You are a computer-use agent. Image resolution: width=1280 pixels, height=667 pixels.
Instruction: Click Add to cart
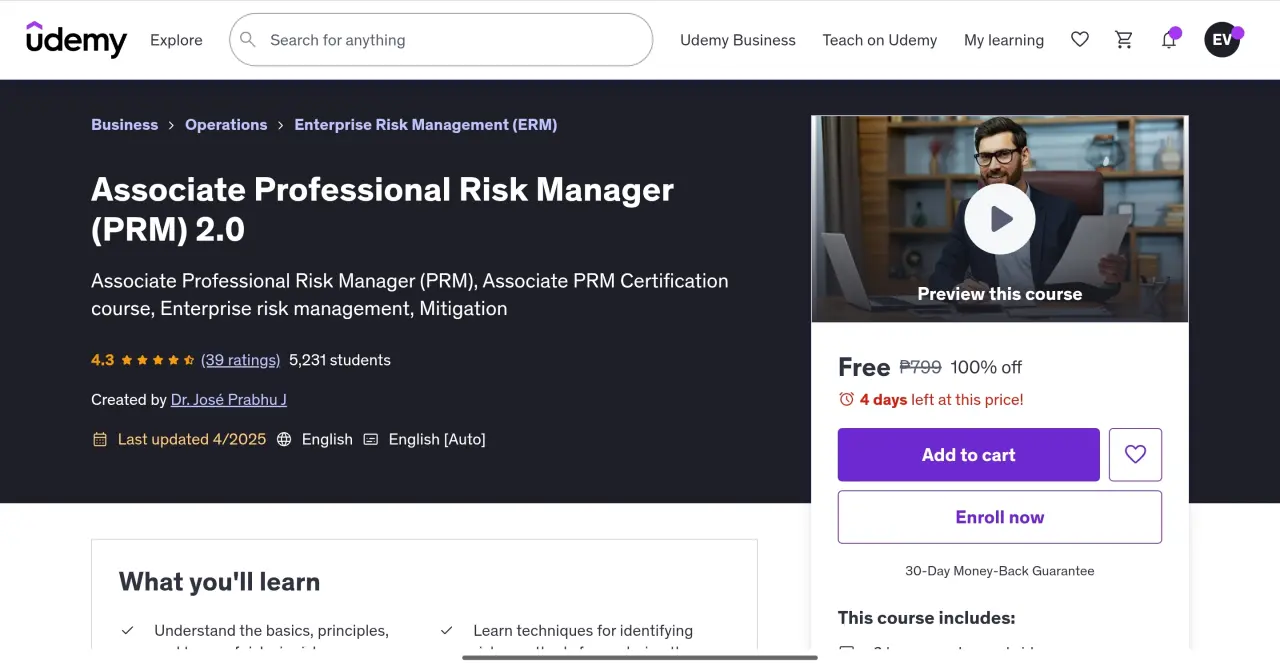click(969, 455)
